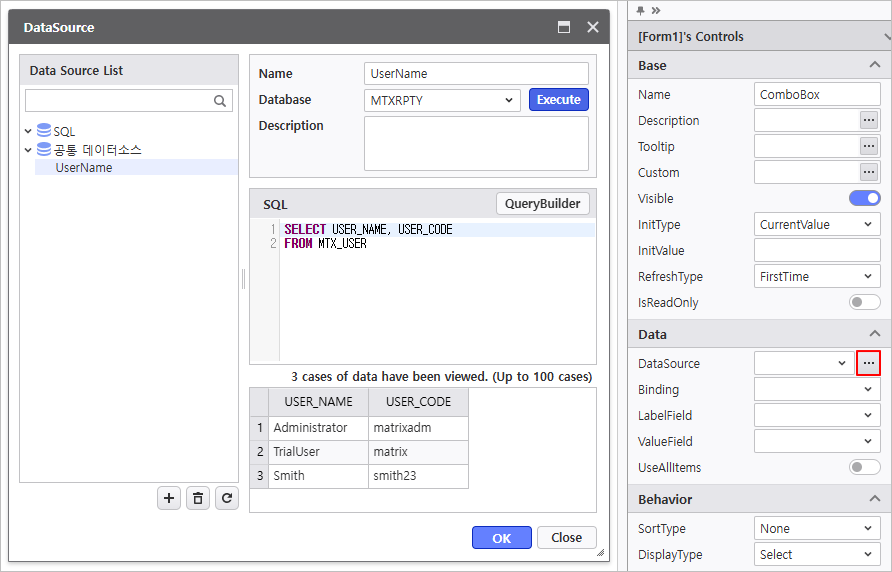Click the add data source plus icon
The image size is (892, 572).
click(x=169, y=498)
